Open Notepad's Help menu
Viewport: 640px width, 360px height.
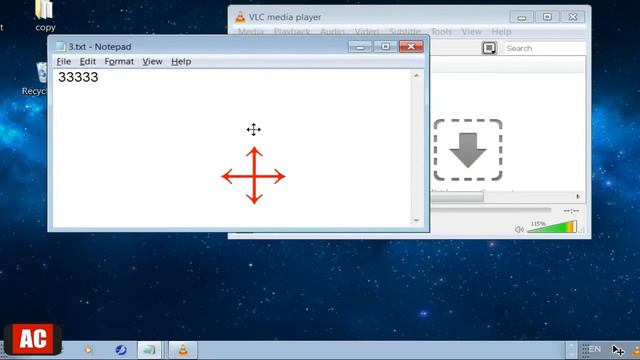(x=181, y=62)
